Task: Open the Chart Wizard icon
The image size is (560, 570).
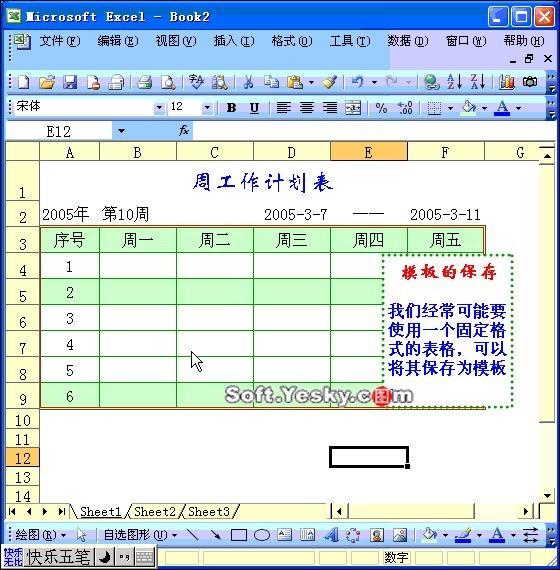Action: [506, 82]
